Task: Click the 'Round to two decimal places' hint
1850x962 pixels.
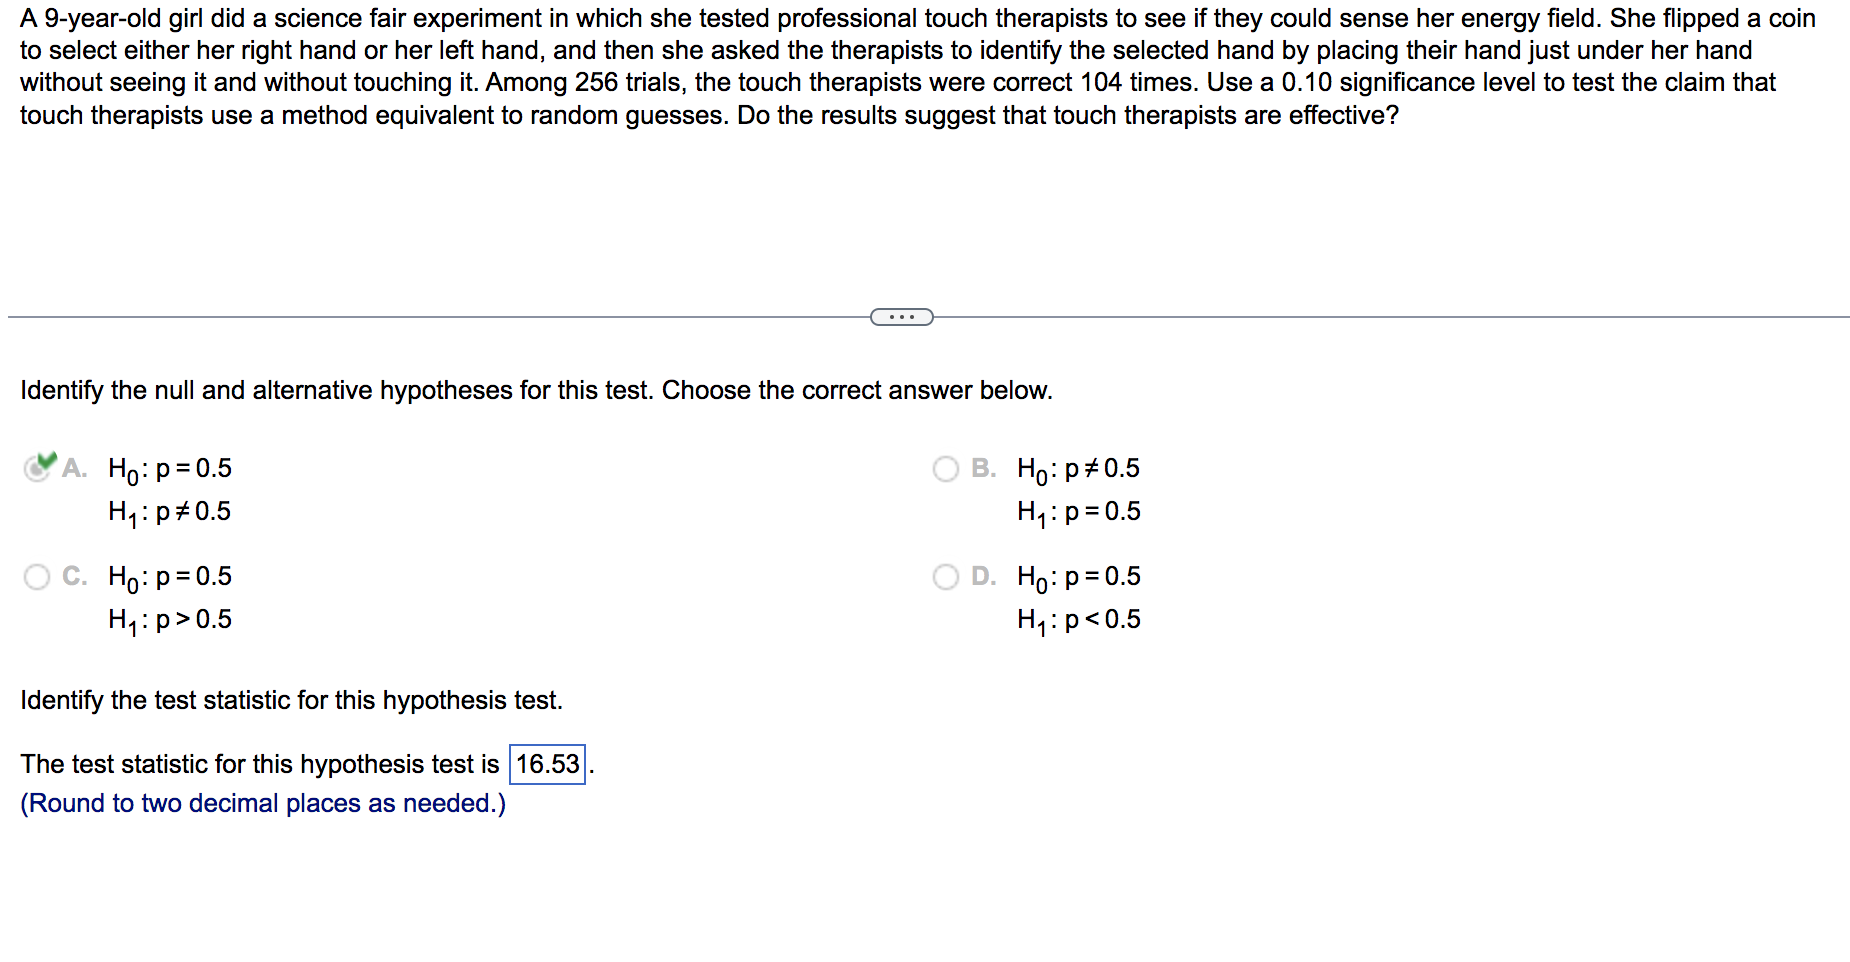Action: point(263,803)
